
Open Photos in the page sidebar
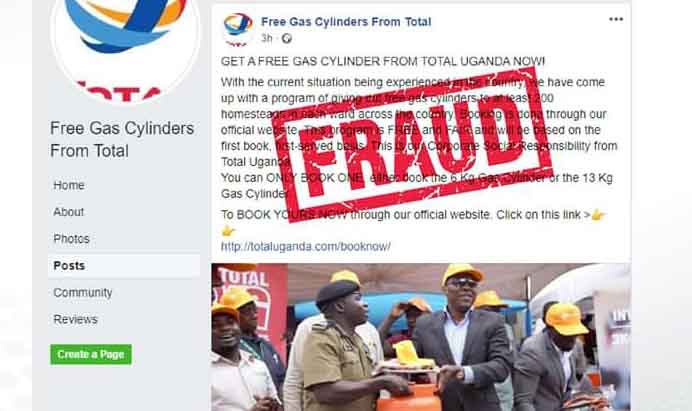point(71,239)
